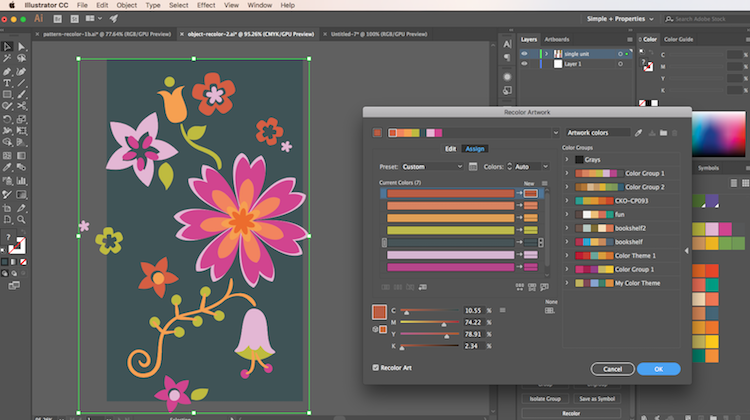Select the Type tool in the toolbar
The image size is (750, 420).
pos(8,83)
